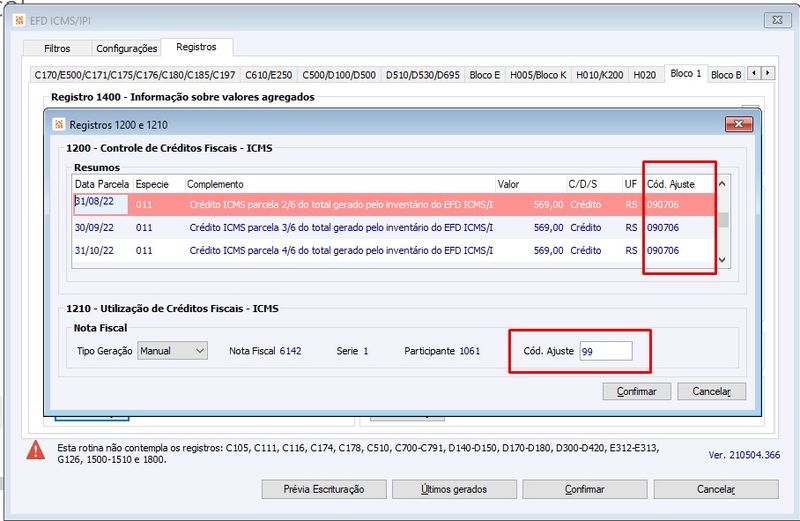Open the H005/Bloco K tab

(x=538, y=75)
